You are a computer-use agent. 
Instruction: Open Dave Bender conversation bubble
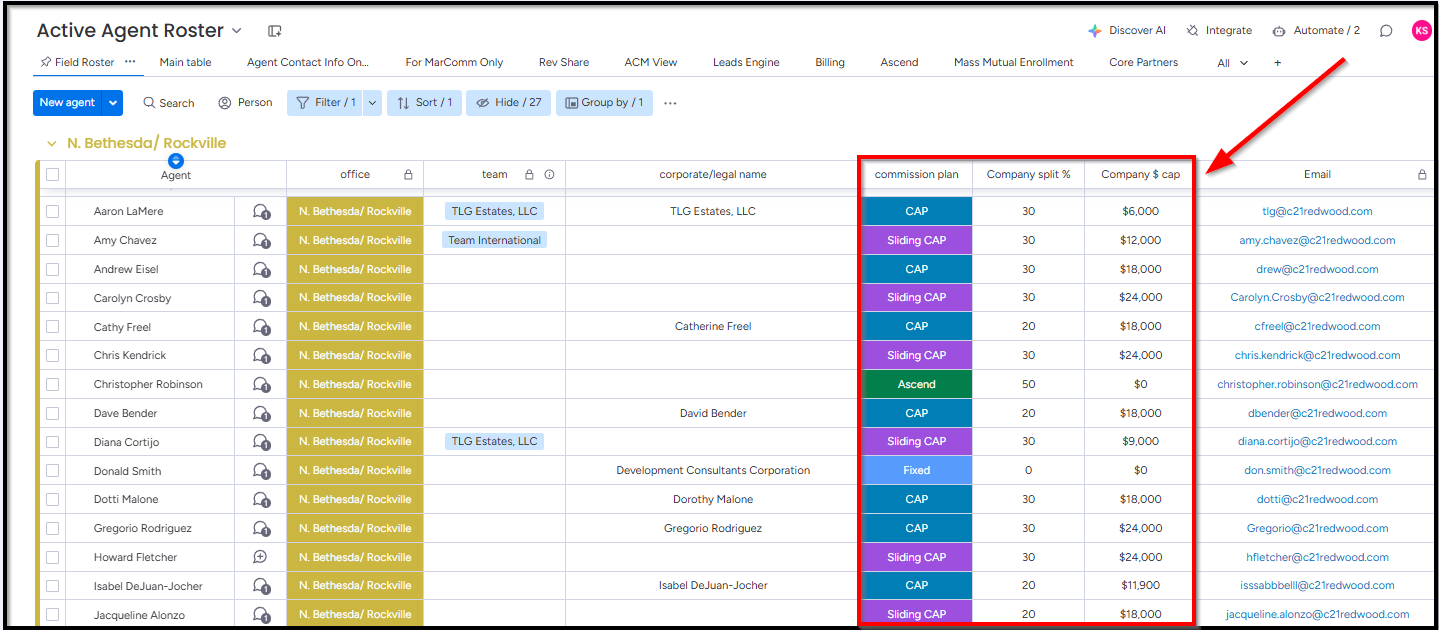(x=261, y=413)
